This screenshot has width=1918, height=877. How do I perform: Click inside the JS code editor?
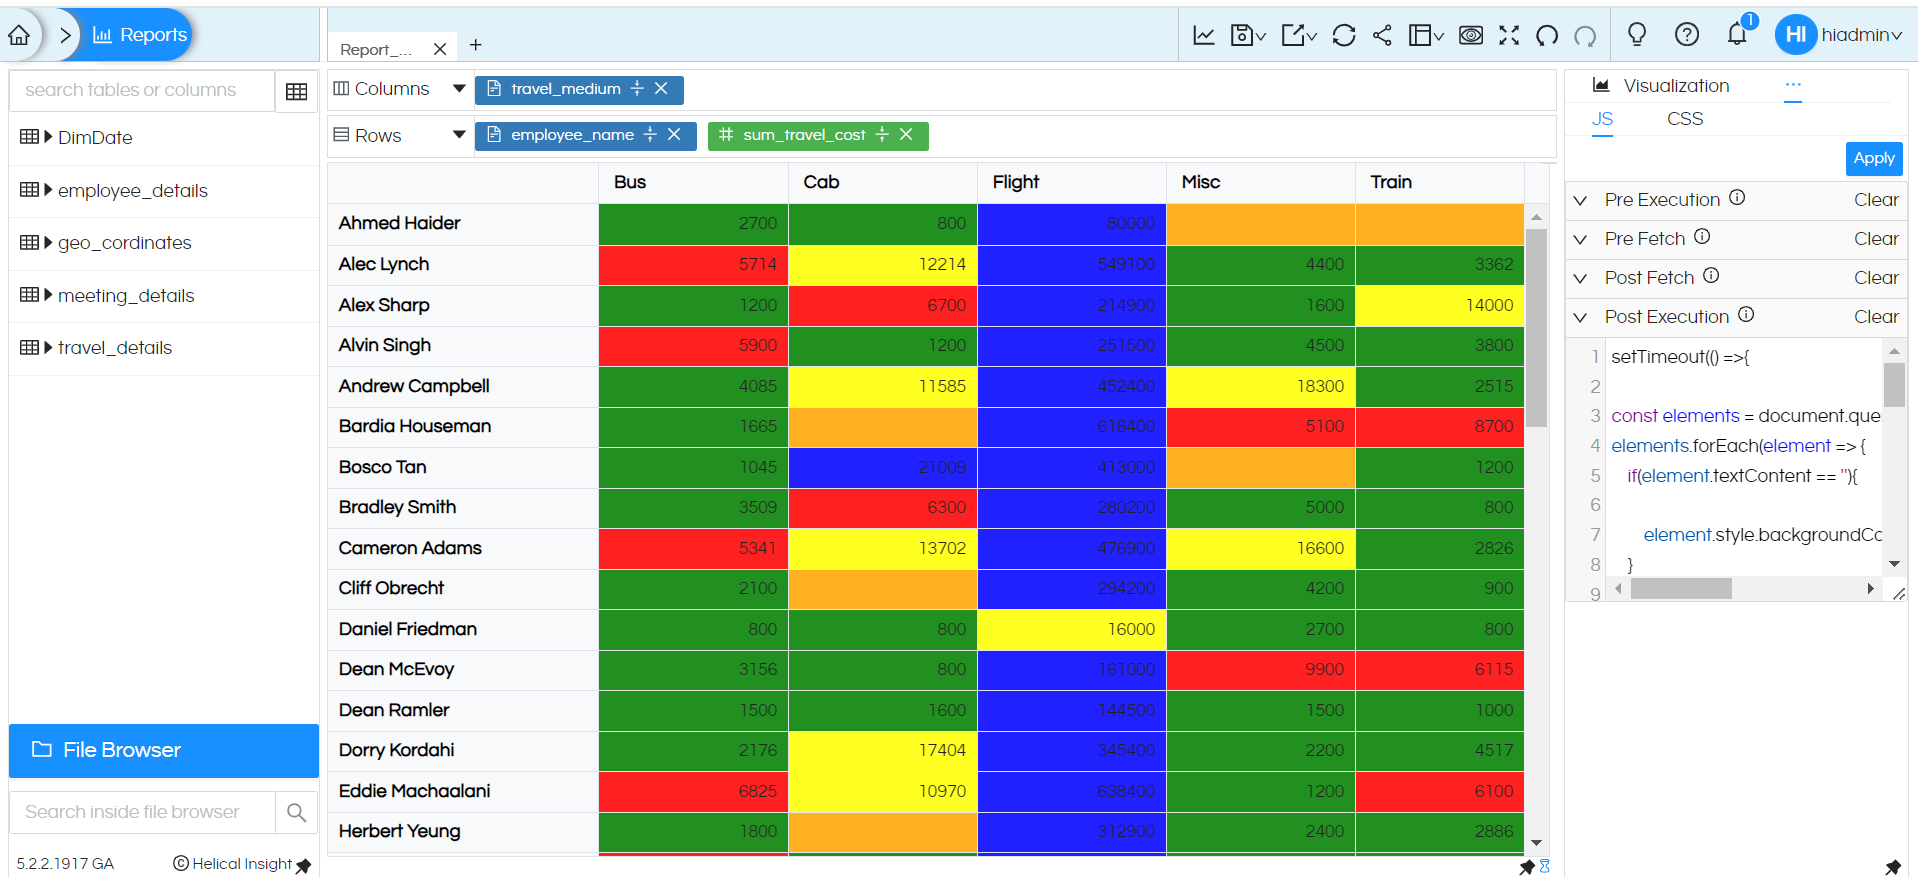[1745, 460]
